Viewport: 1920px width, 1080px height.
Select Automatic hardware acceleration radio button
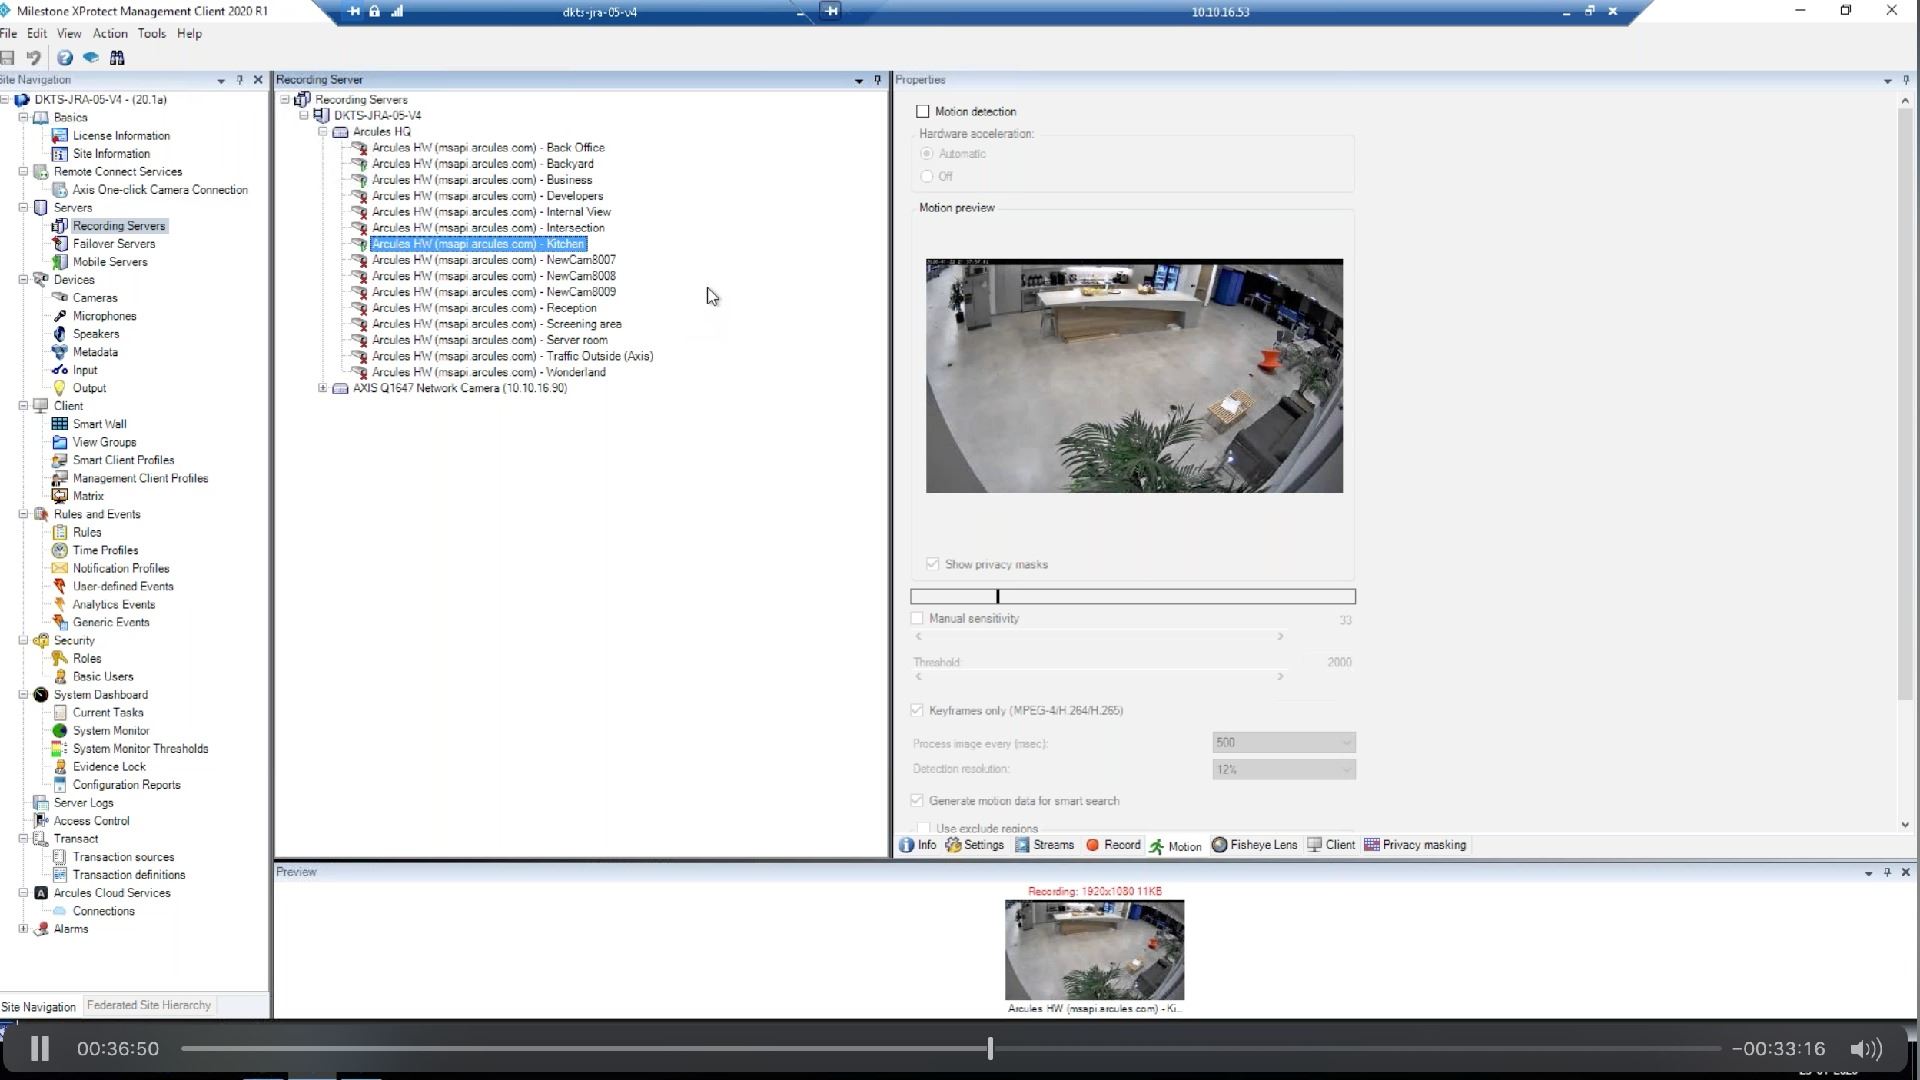pos(927,154)
